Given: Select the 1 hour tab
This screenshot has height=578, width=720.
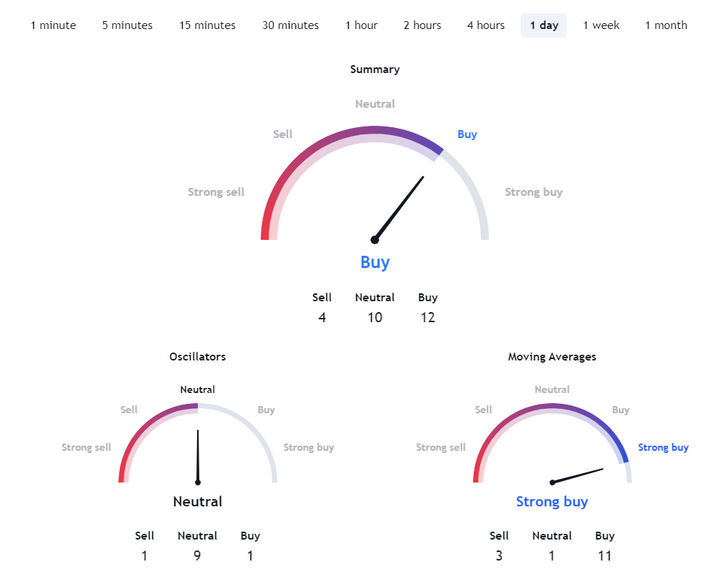Looking at the screenshot, I should pyautogui.click(x=361, y=25).
